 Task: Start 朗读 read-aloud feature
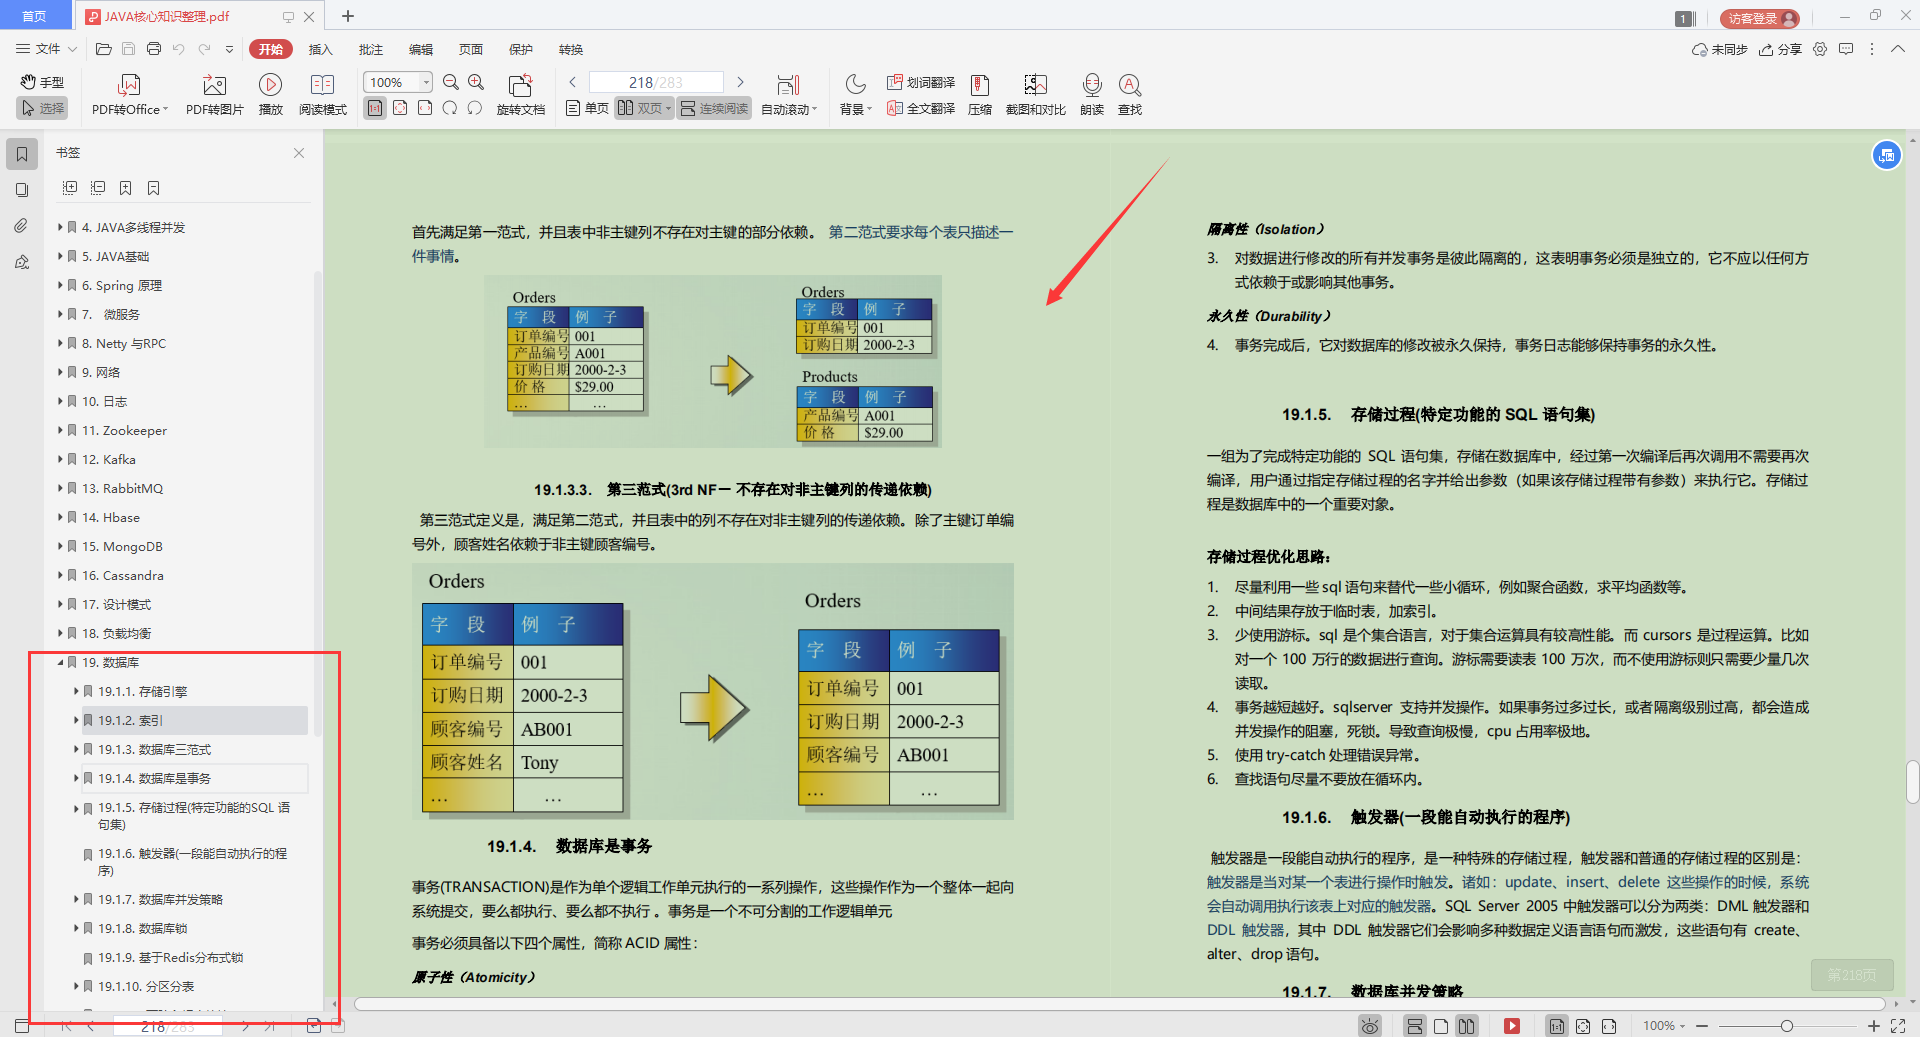[1091, 93]
